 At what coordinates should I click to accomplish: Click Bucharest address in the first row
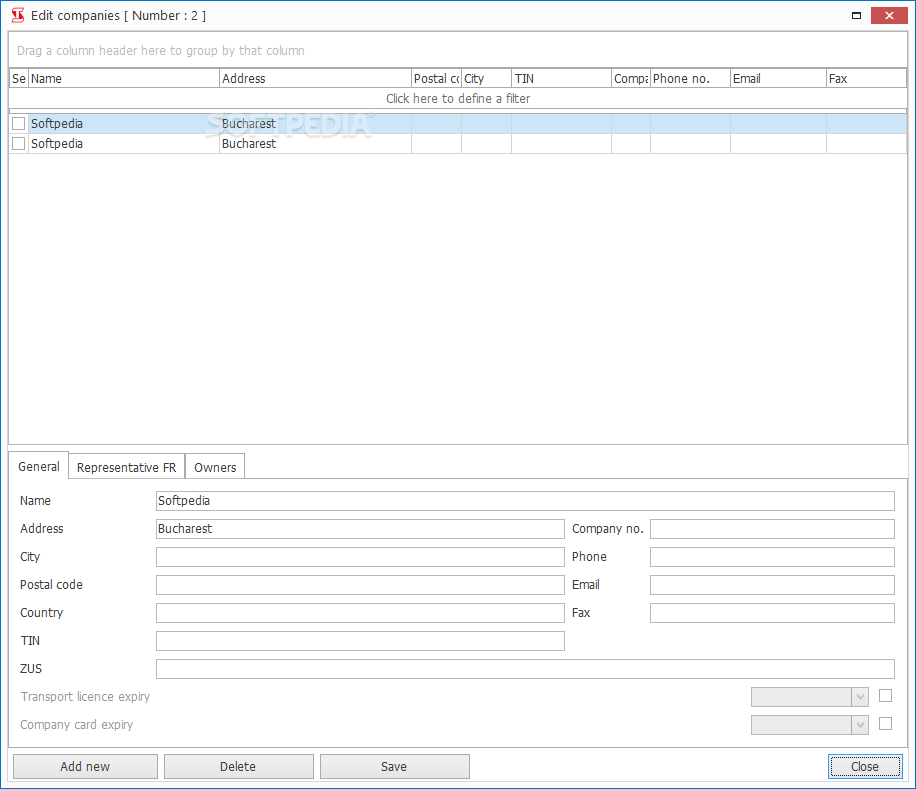(315, 123)
